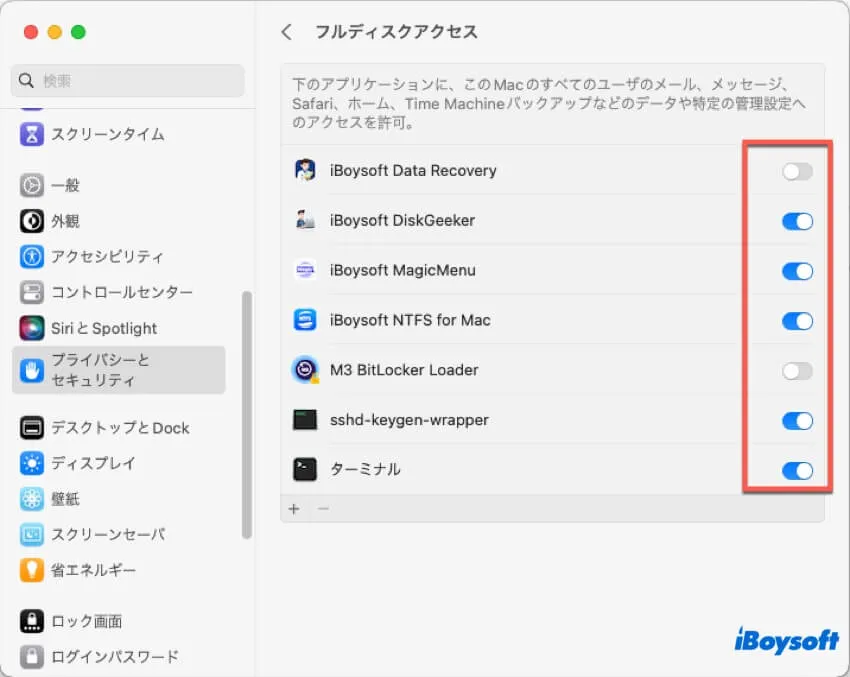
Task: Open 省エネルギー sidebar text
Action: pyautogui.click(x=93, y=570)
